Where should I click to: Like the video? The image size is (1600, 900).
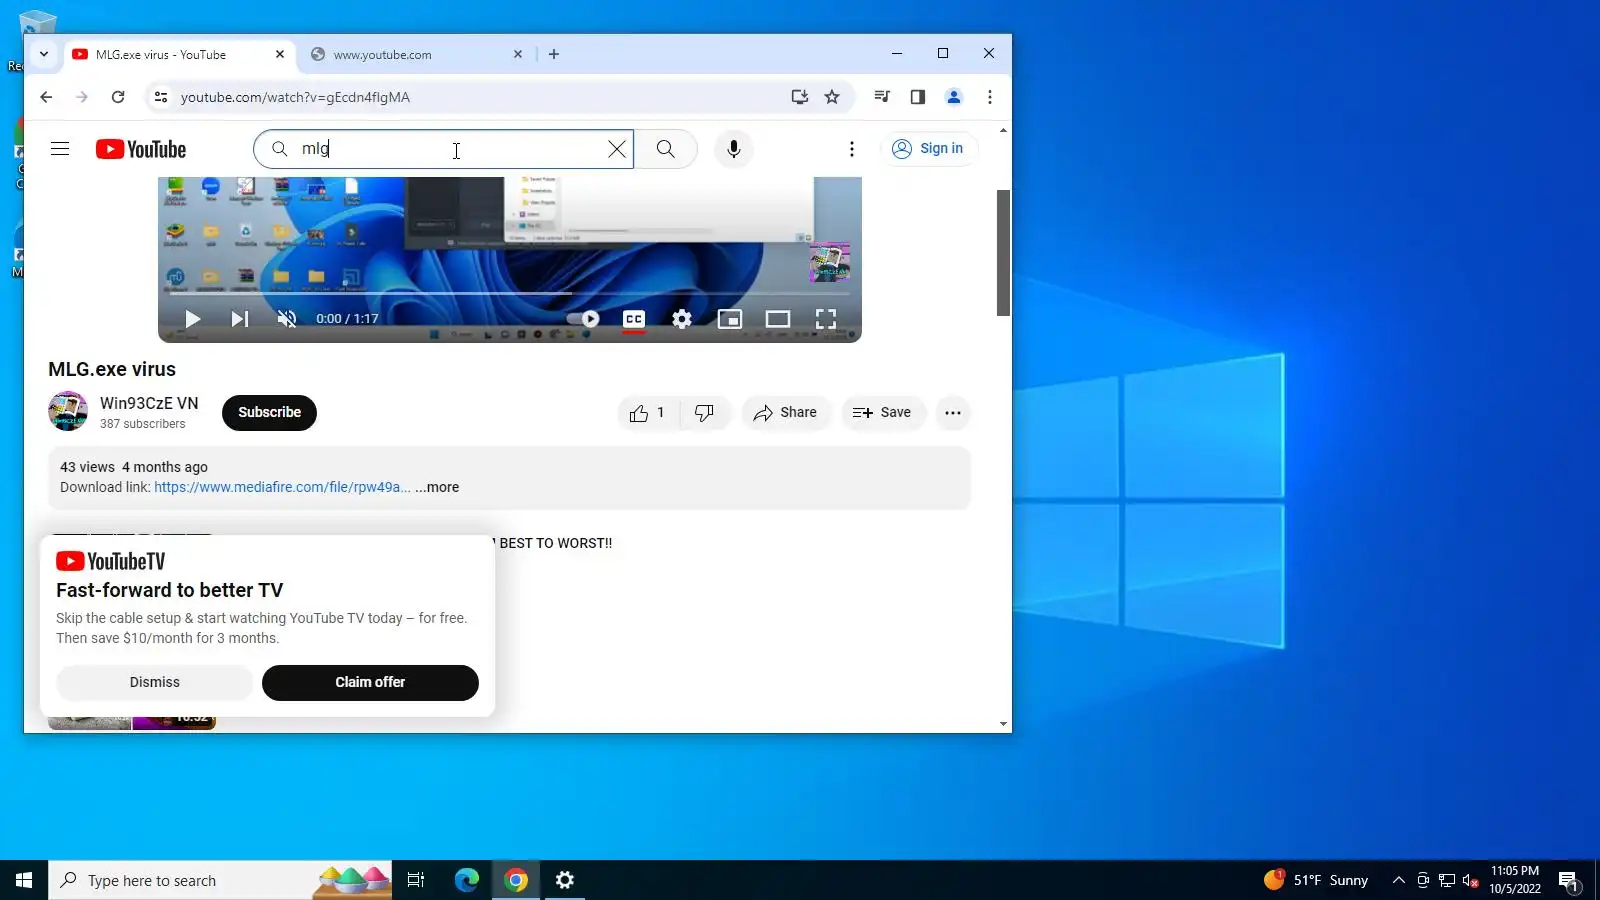[x=648, y=413]
